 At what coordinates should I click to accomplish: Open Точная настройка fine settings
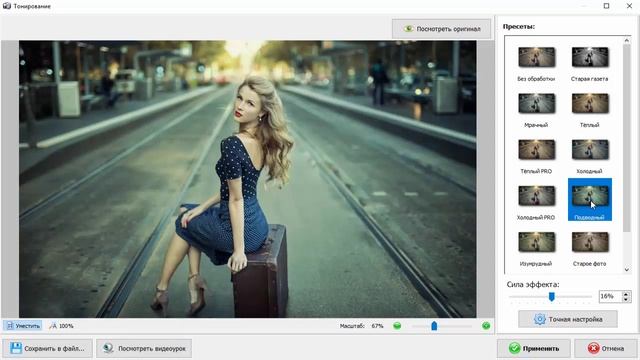click(568, 319)
